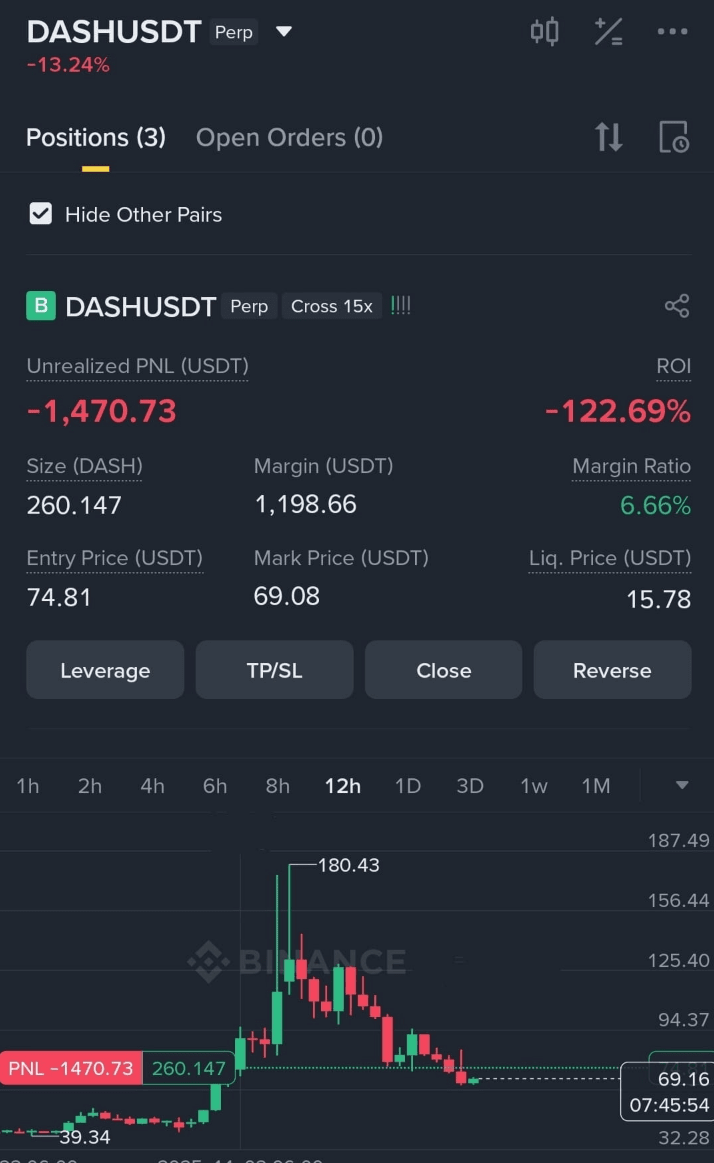Tap the sort positions arrows icon

pos(609,137)
